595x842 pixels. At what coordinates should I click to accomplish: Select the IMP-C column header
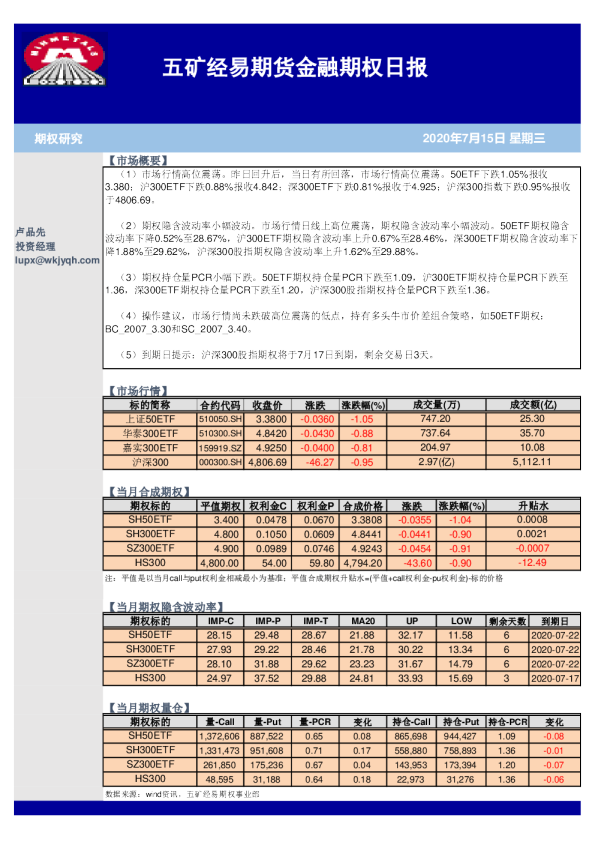click(x=221, y=621)
